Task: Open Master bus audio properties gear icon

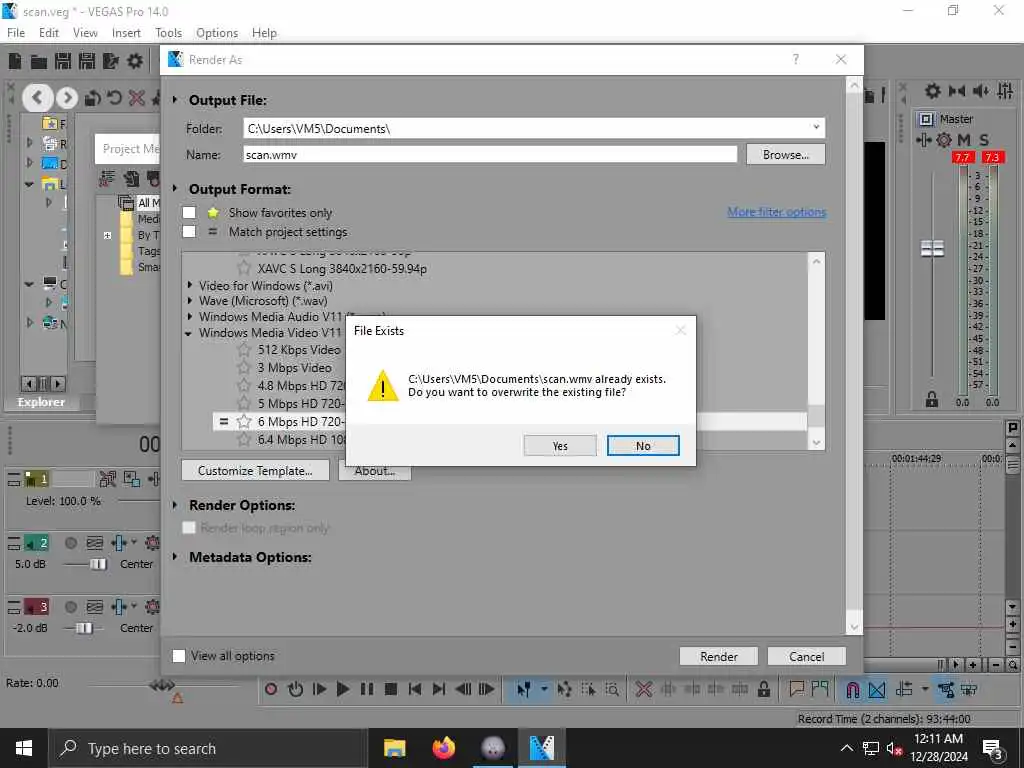Action: click(933, 91)
